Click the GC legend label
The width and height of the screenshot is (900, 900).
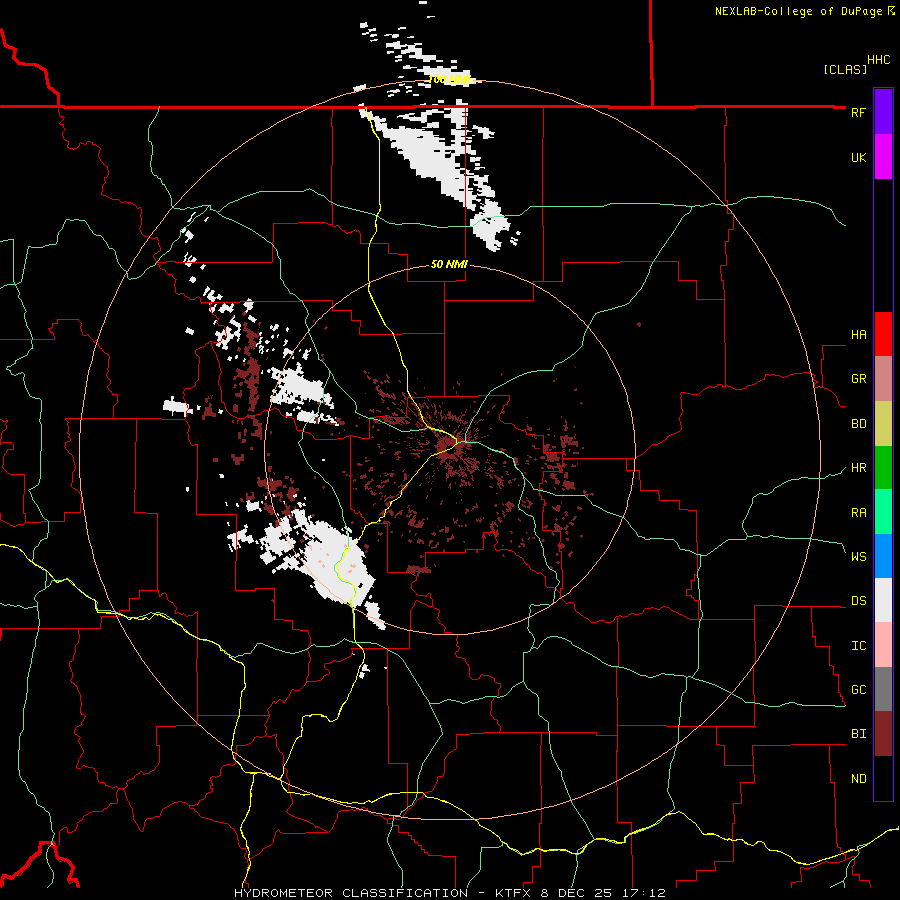click(x=859, y=690)
